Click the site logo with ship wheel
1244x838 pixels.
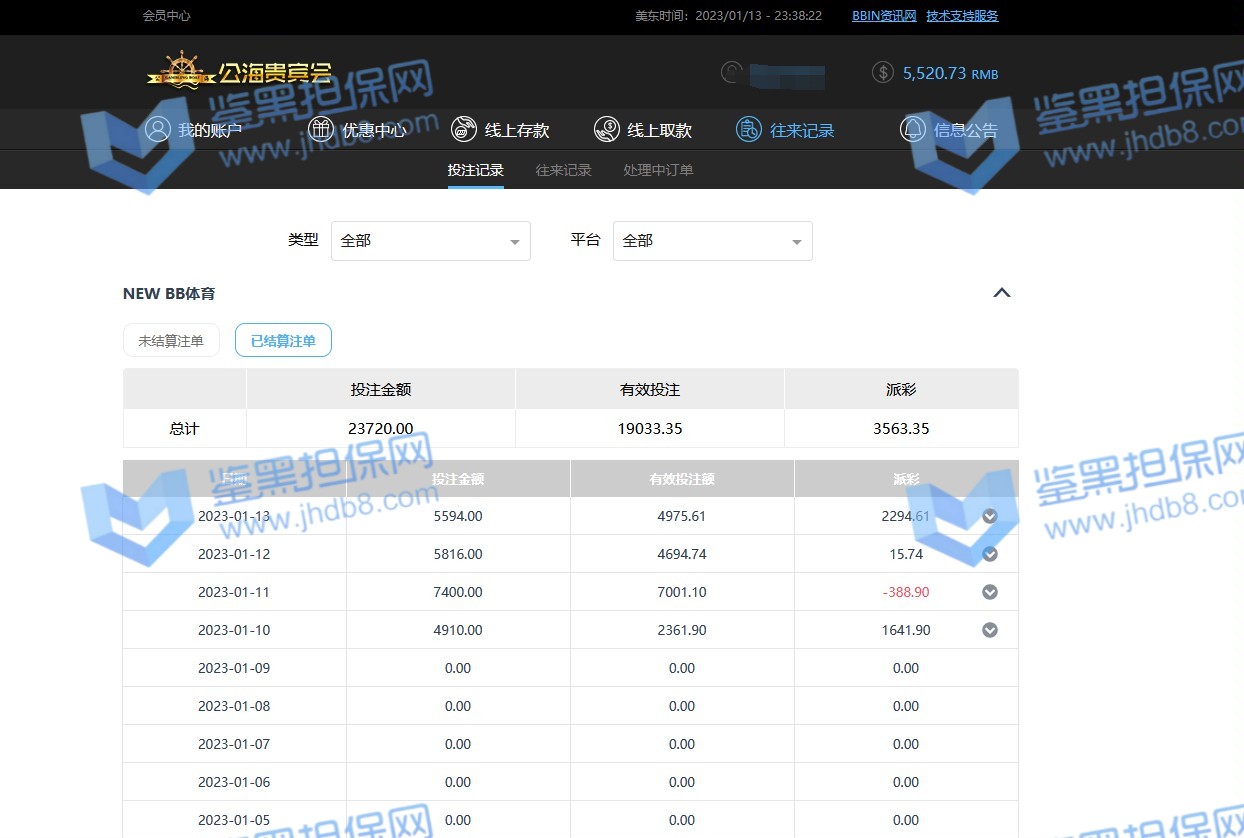[x=238, y=73]
